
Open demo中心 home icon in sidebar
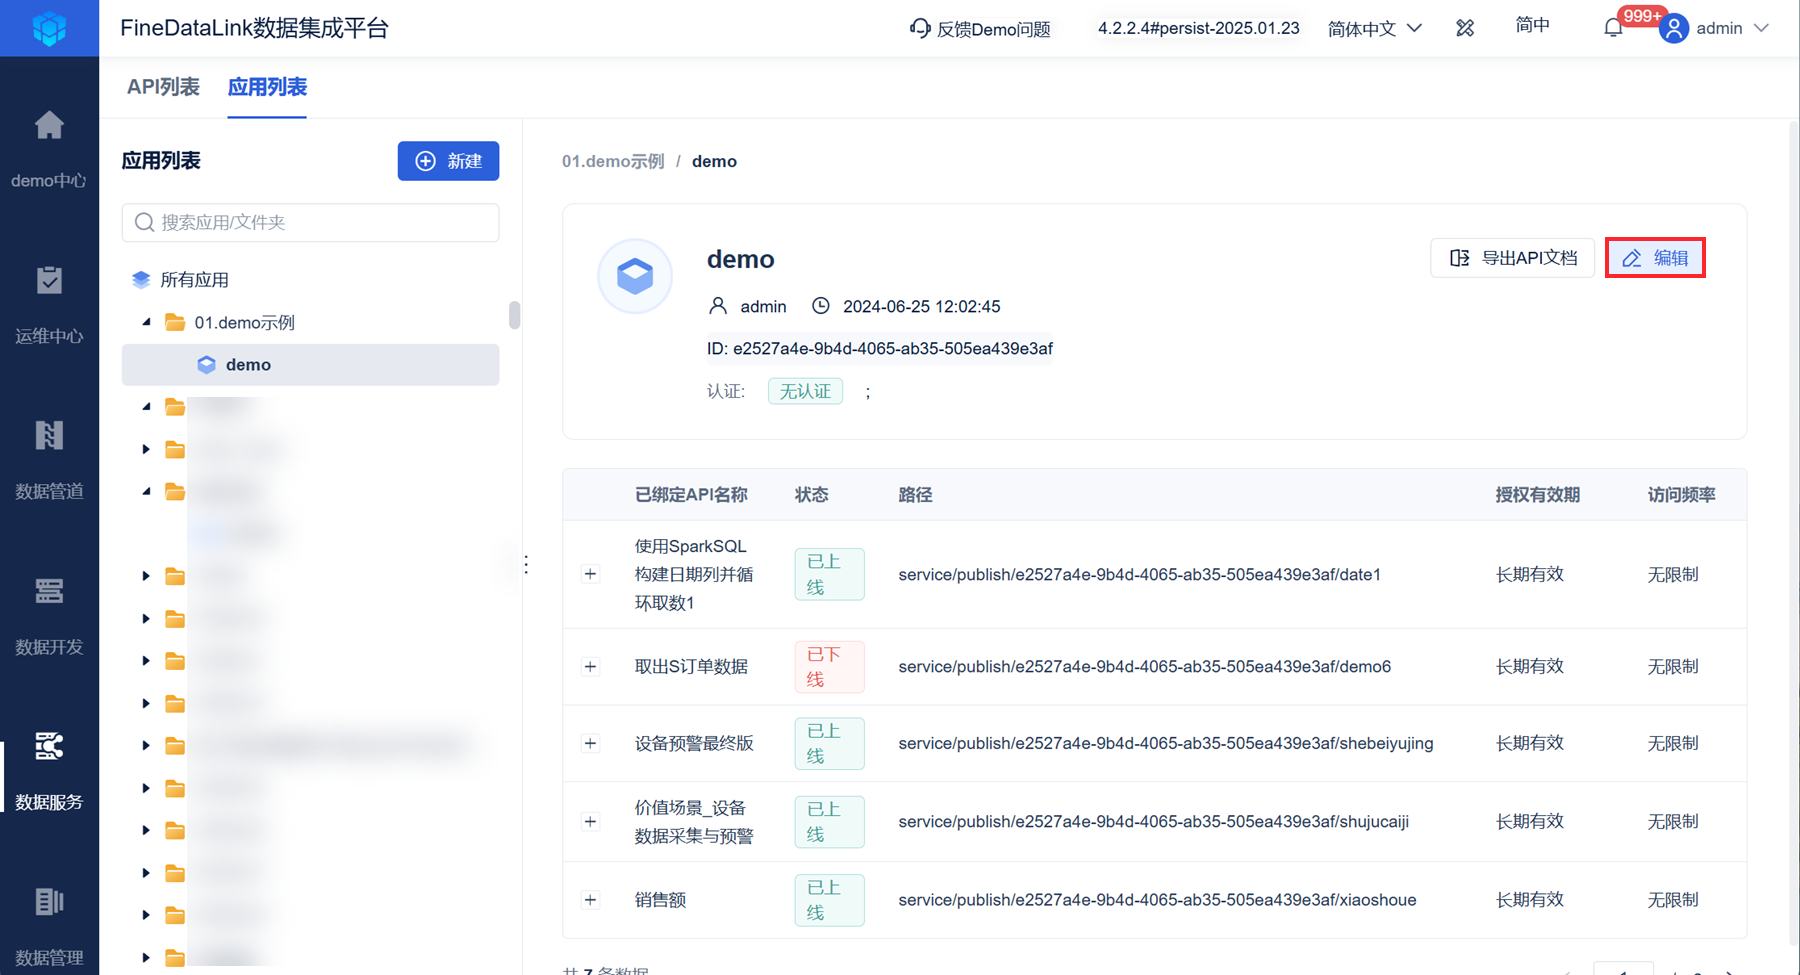pyautogui.click(x=49, y=125)
